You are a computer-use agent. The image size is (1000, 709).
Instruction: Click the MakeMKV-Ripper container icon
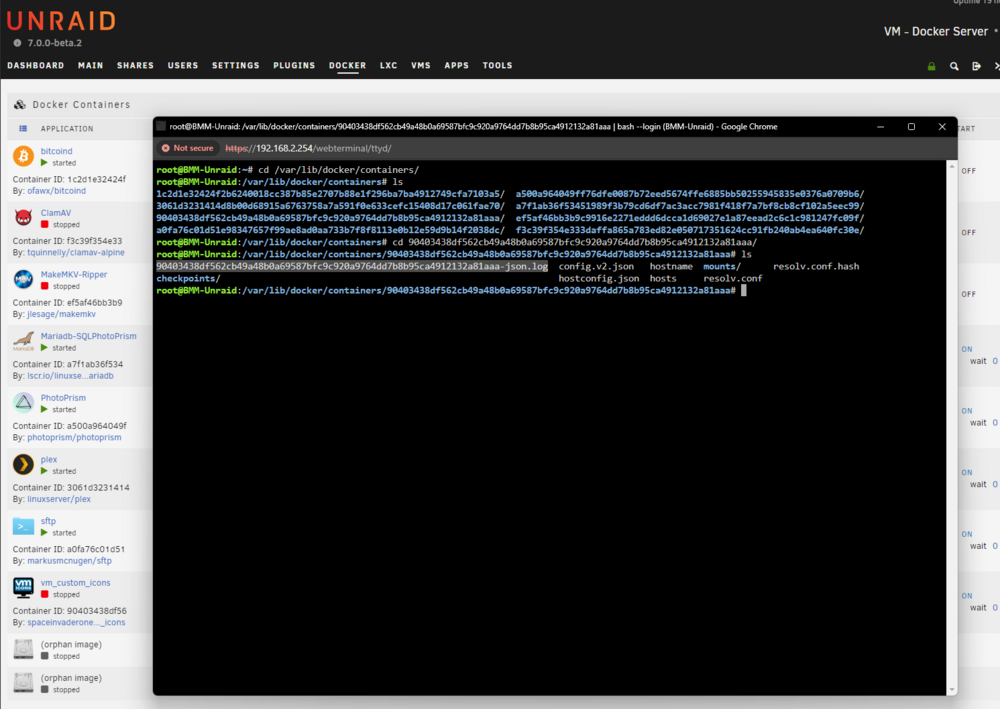tap(24, 279)
